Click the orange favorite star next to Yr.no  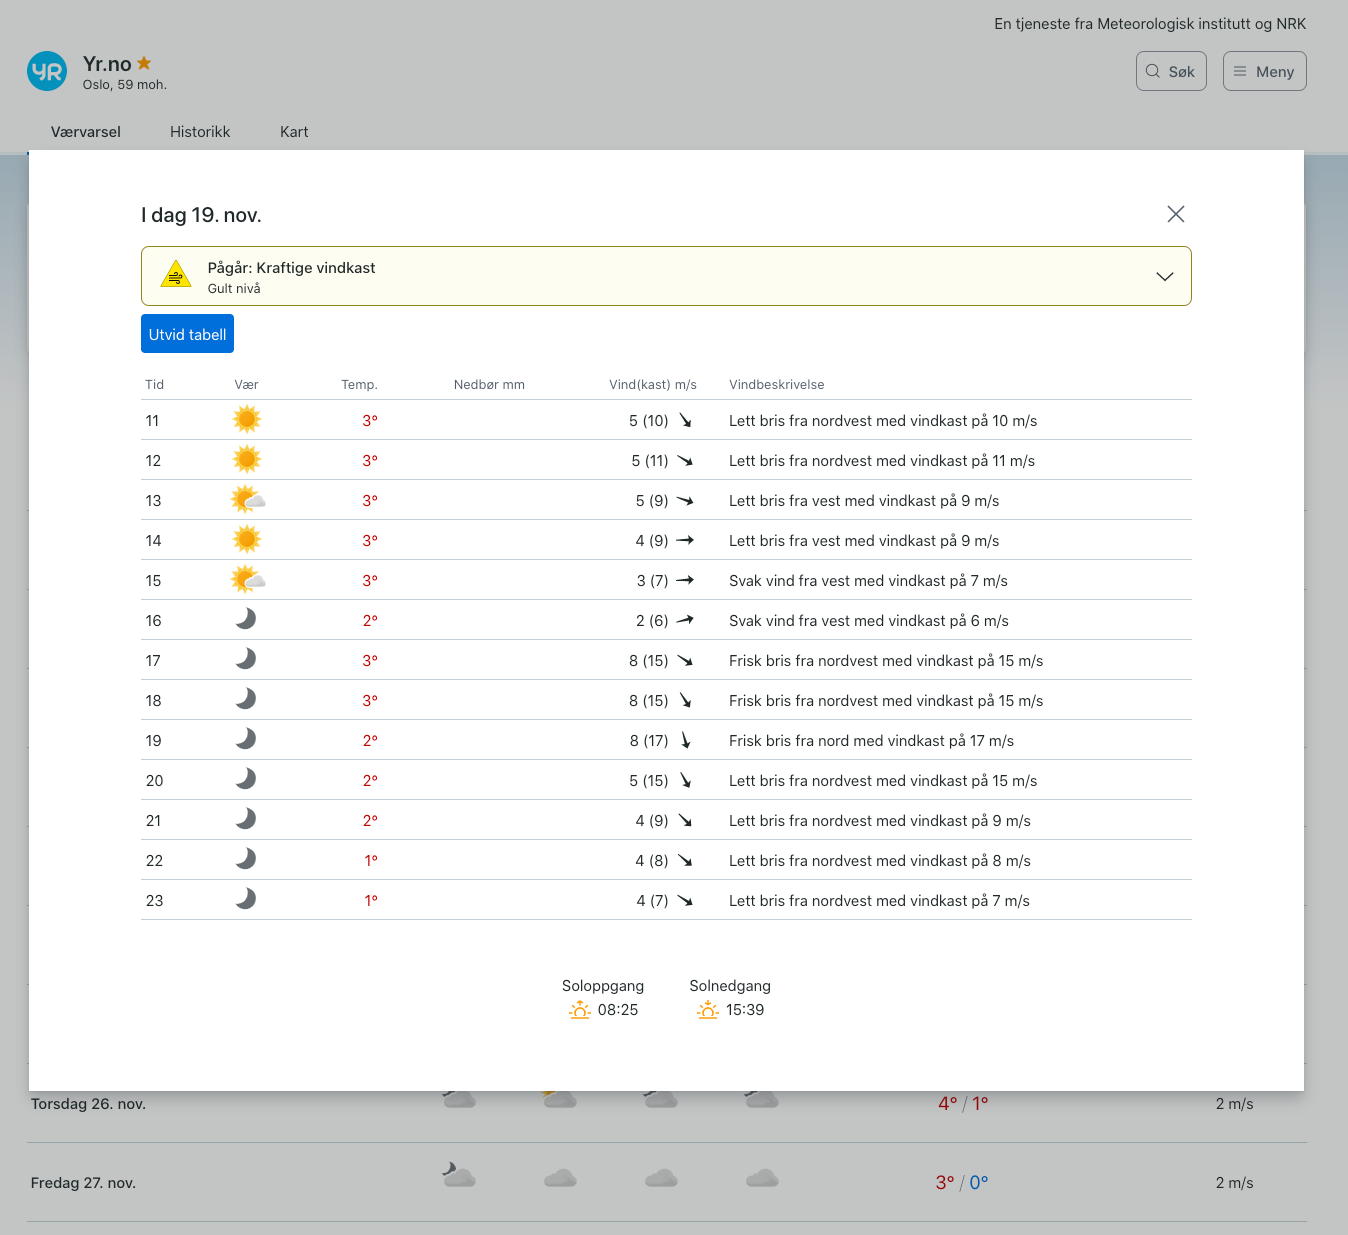[x=144, y=63]
